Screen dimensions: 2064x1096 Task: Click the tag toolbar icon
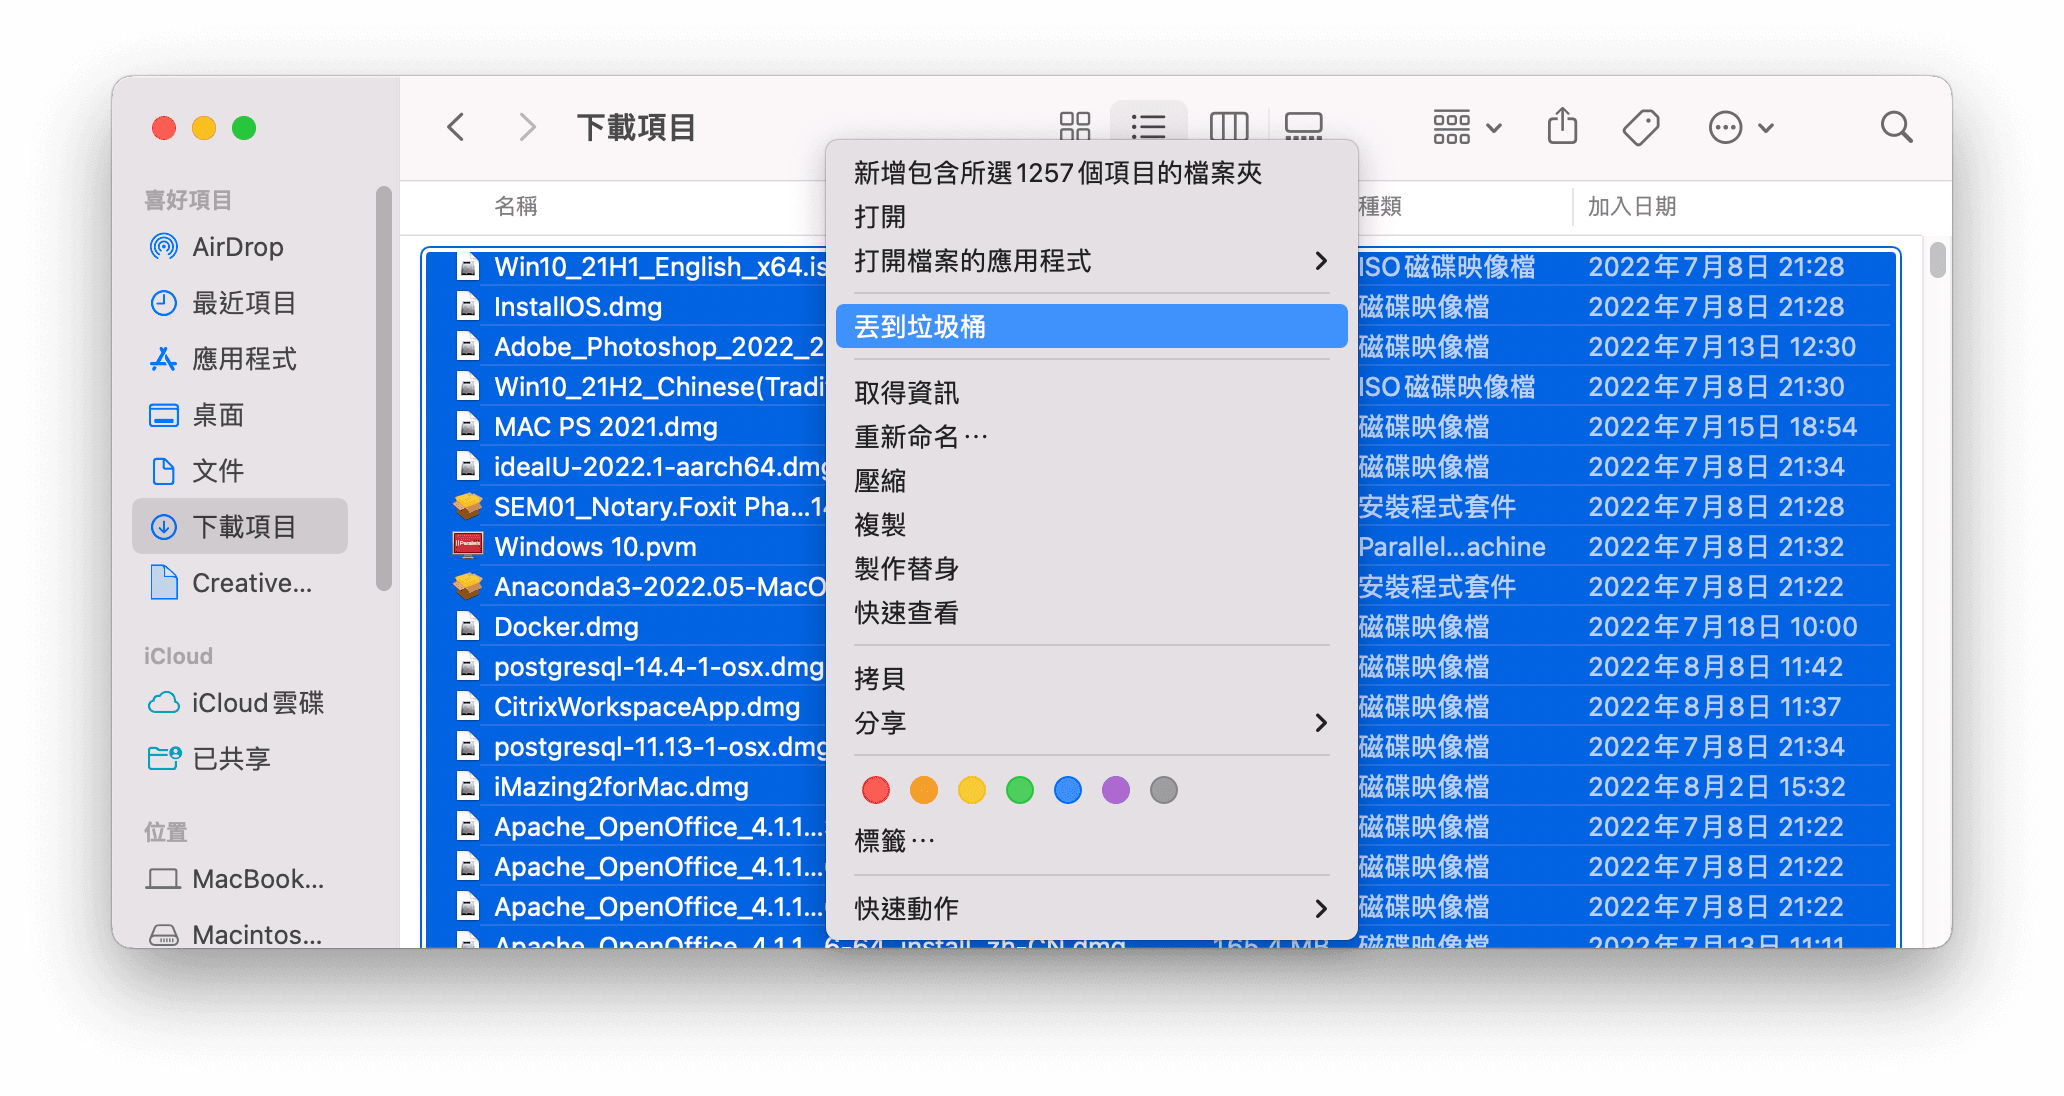[1640, 127]
